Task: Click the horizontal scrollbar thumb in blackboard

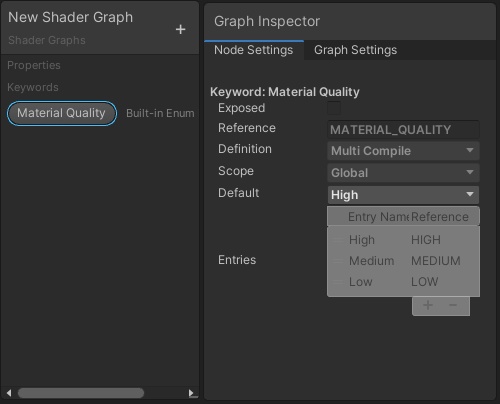Action: (81, 393)
